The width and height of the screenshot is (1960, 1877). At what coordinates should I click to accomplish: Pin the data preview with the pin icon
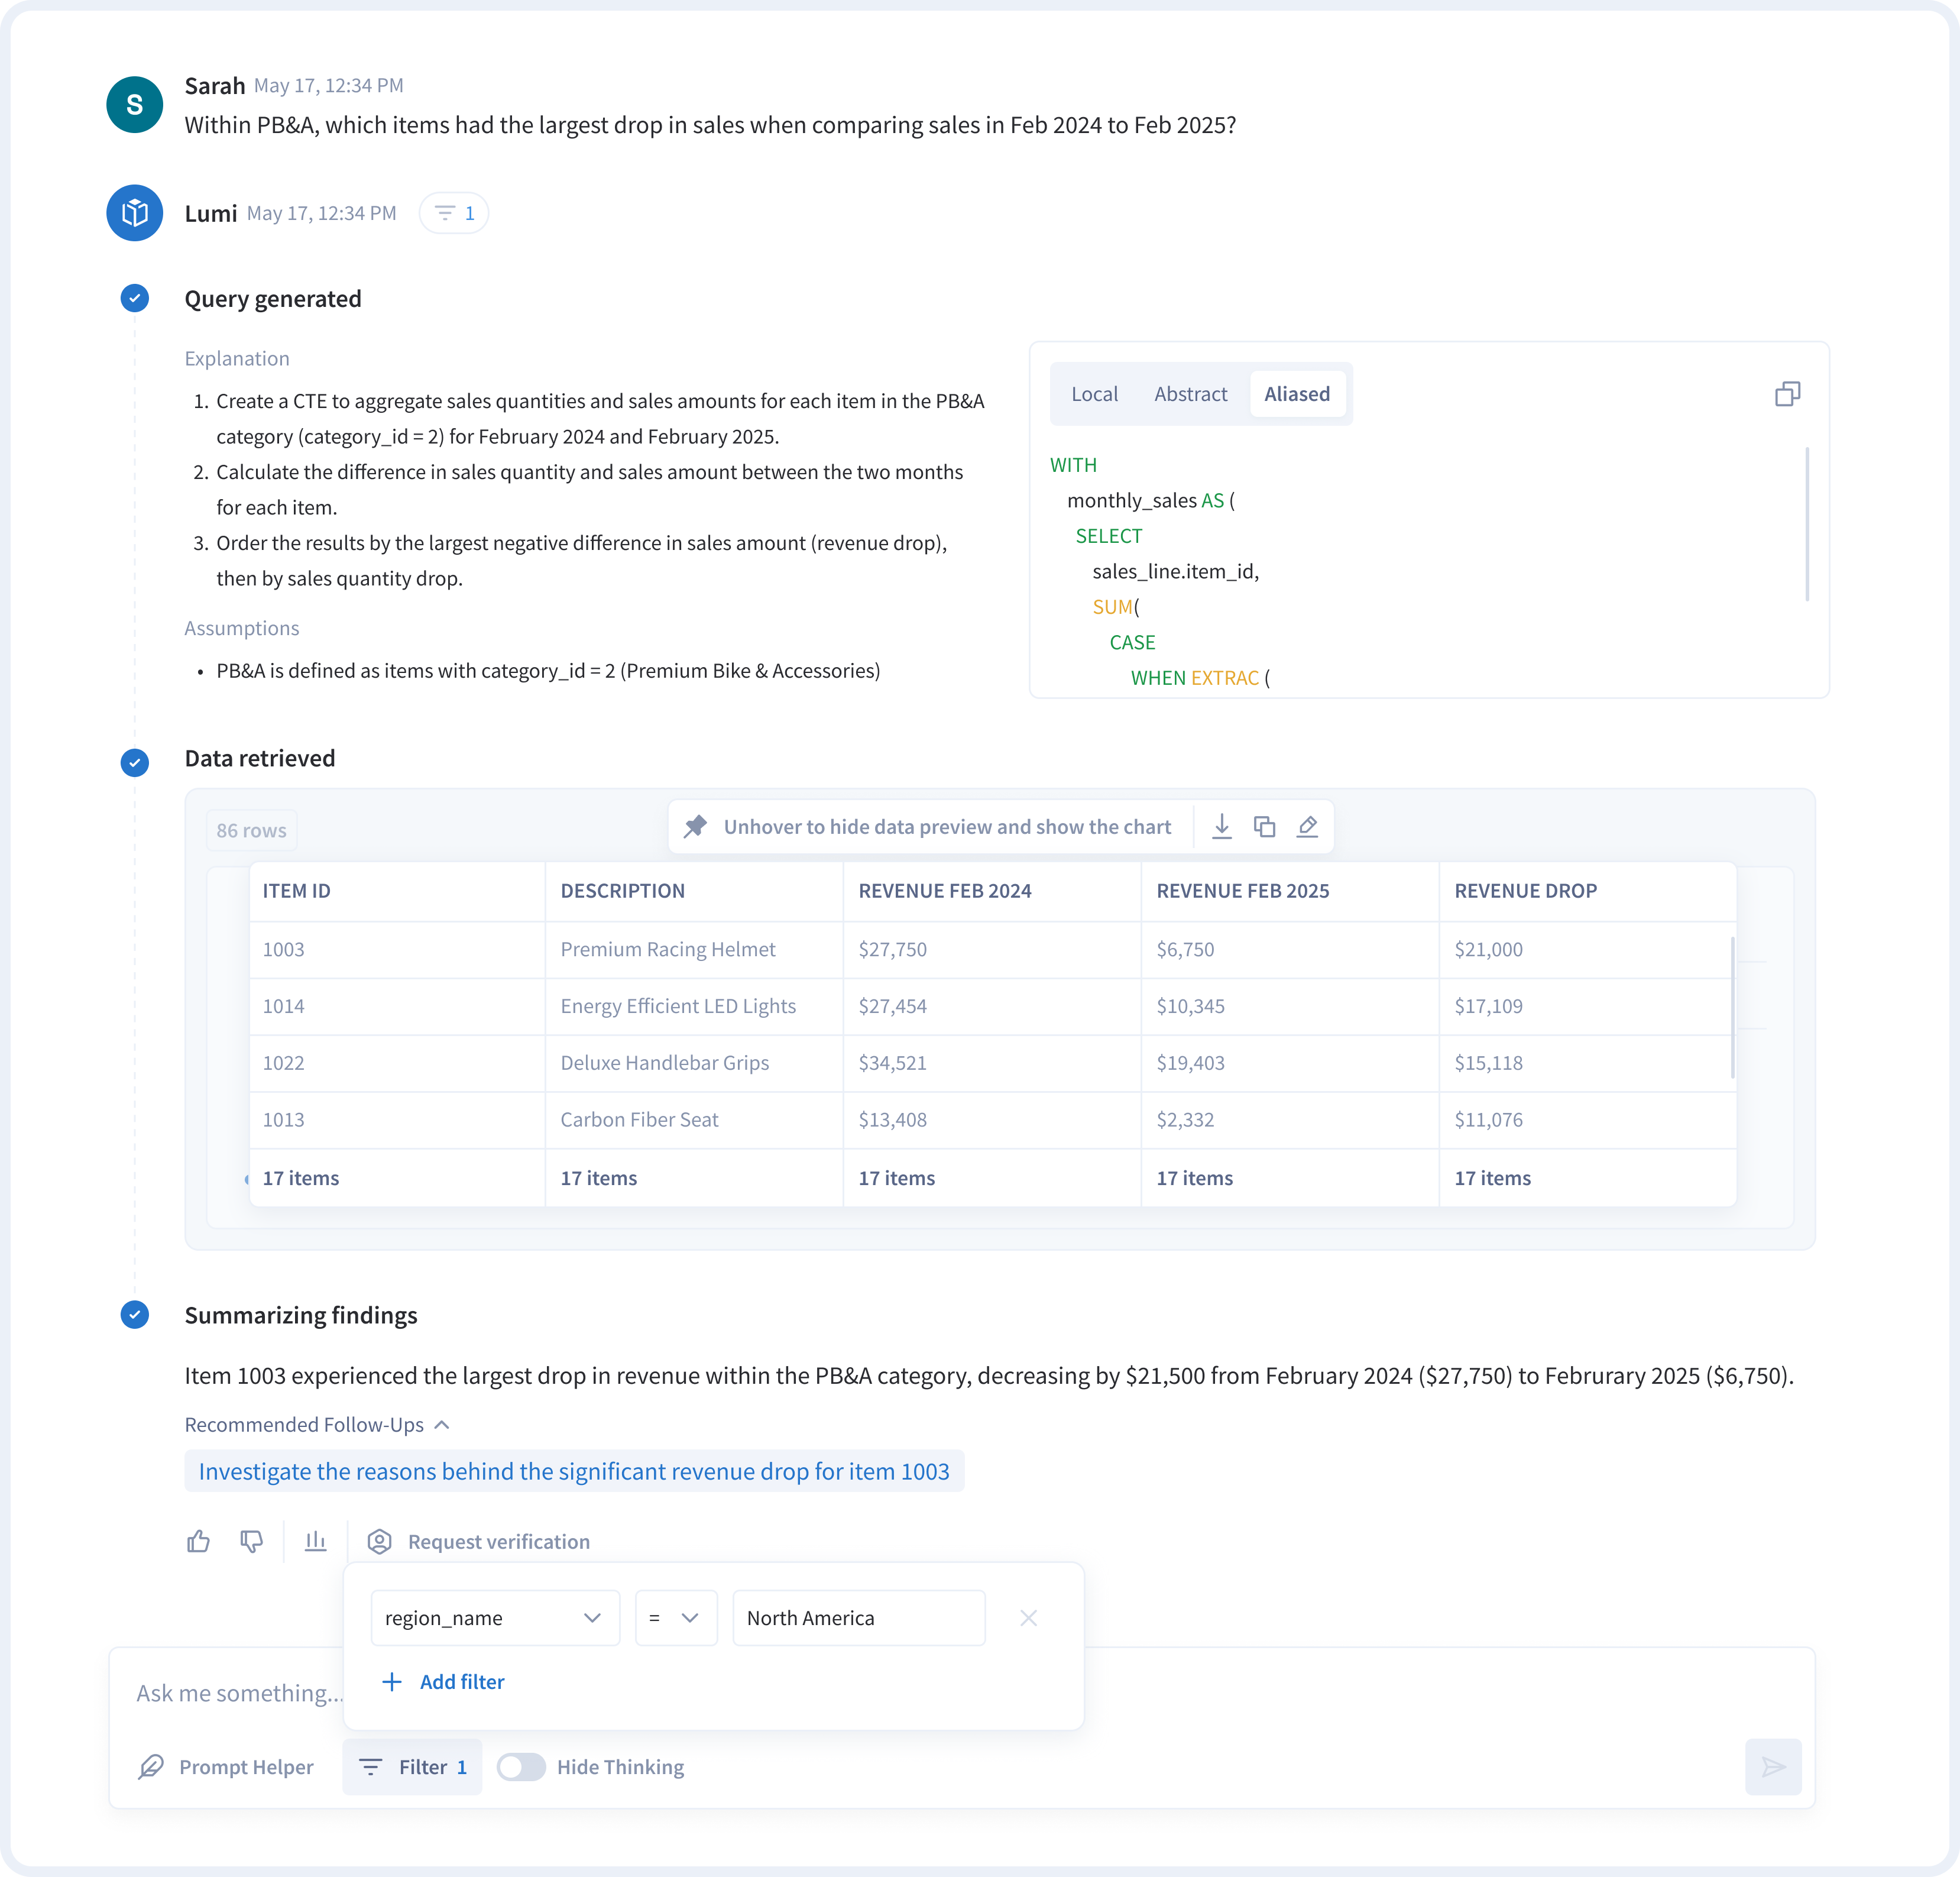pyautogui.click(x=695, y=826)
